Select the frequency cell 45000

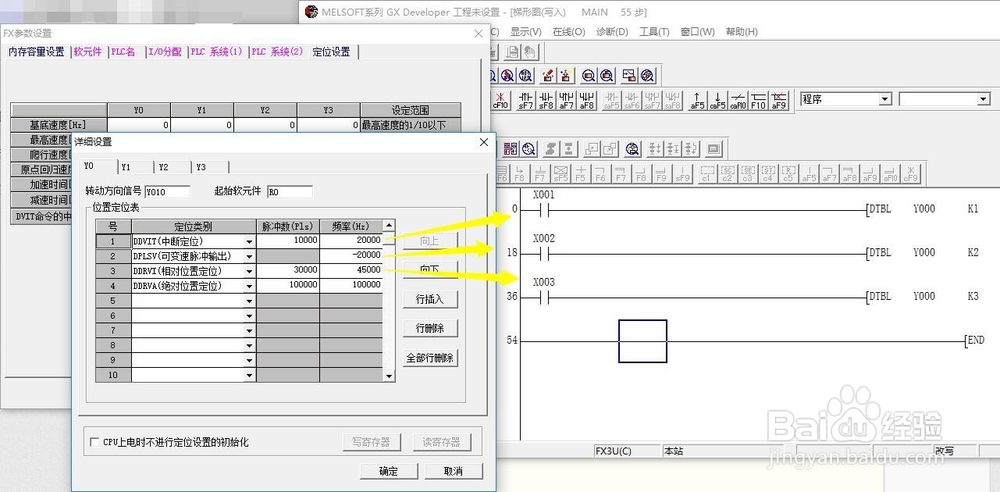tap(351, 270)
